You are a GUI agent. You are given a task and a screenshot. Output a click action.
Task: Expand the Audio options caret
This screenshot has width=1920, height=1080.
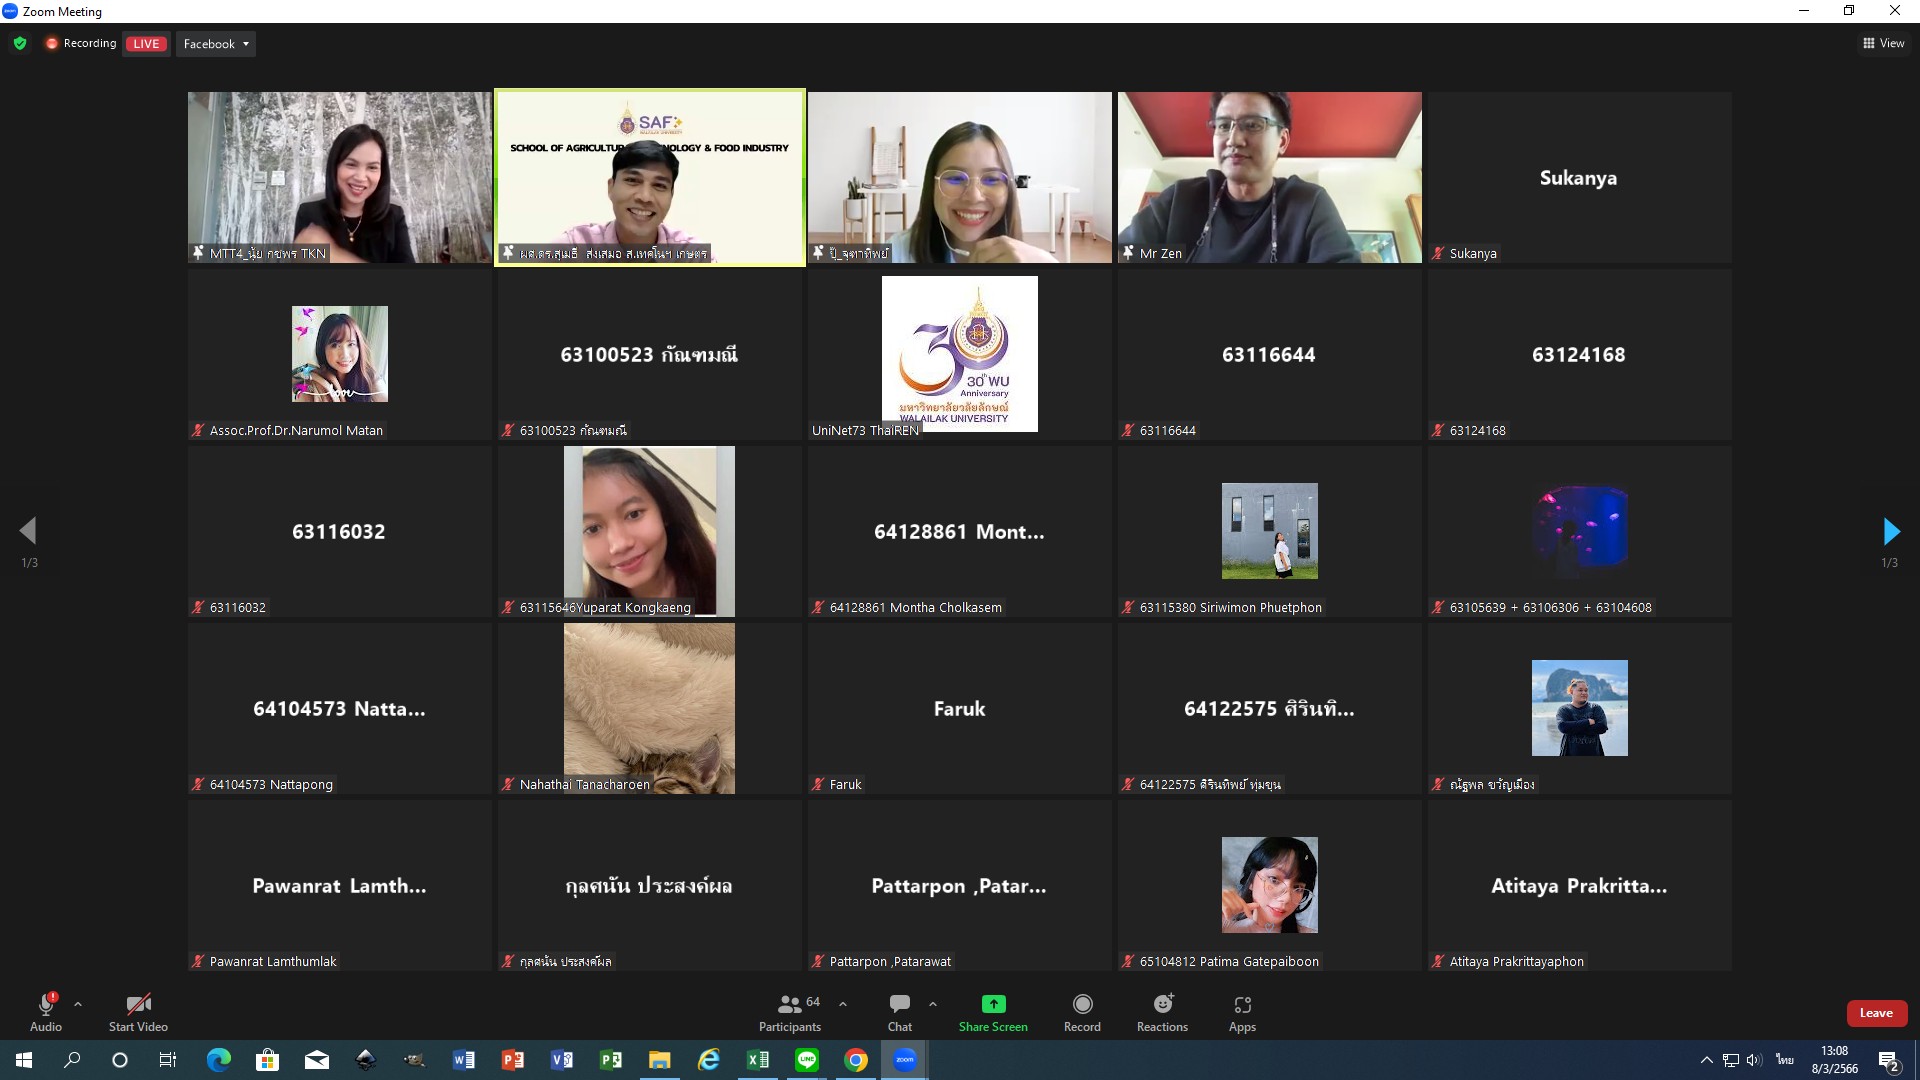click(x=78, y=1004)
